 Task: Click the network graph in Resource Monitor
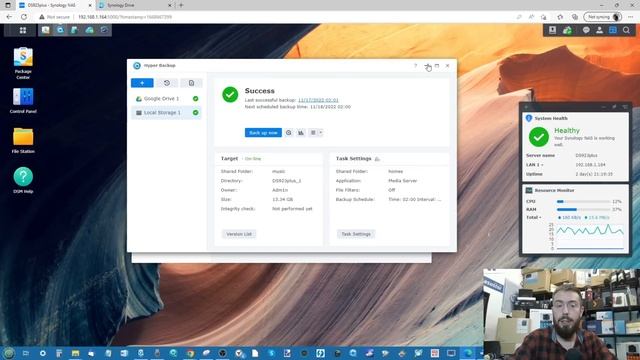[590, 236]
